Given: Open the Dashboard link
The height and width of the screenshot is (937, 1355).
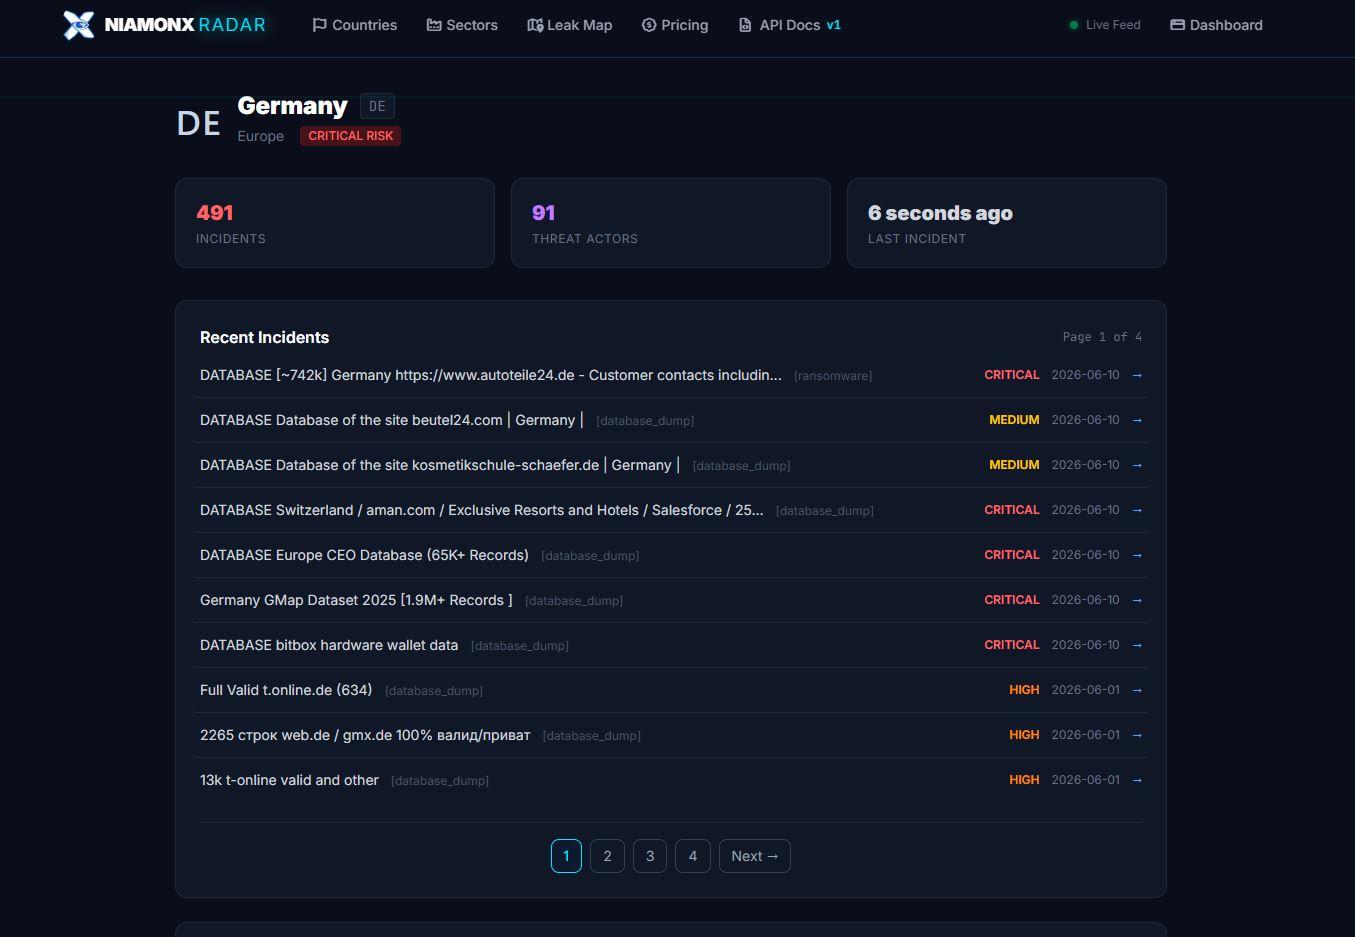Looking at the screenshot, I should [1216, 25].
